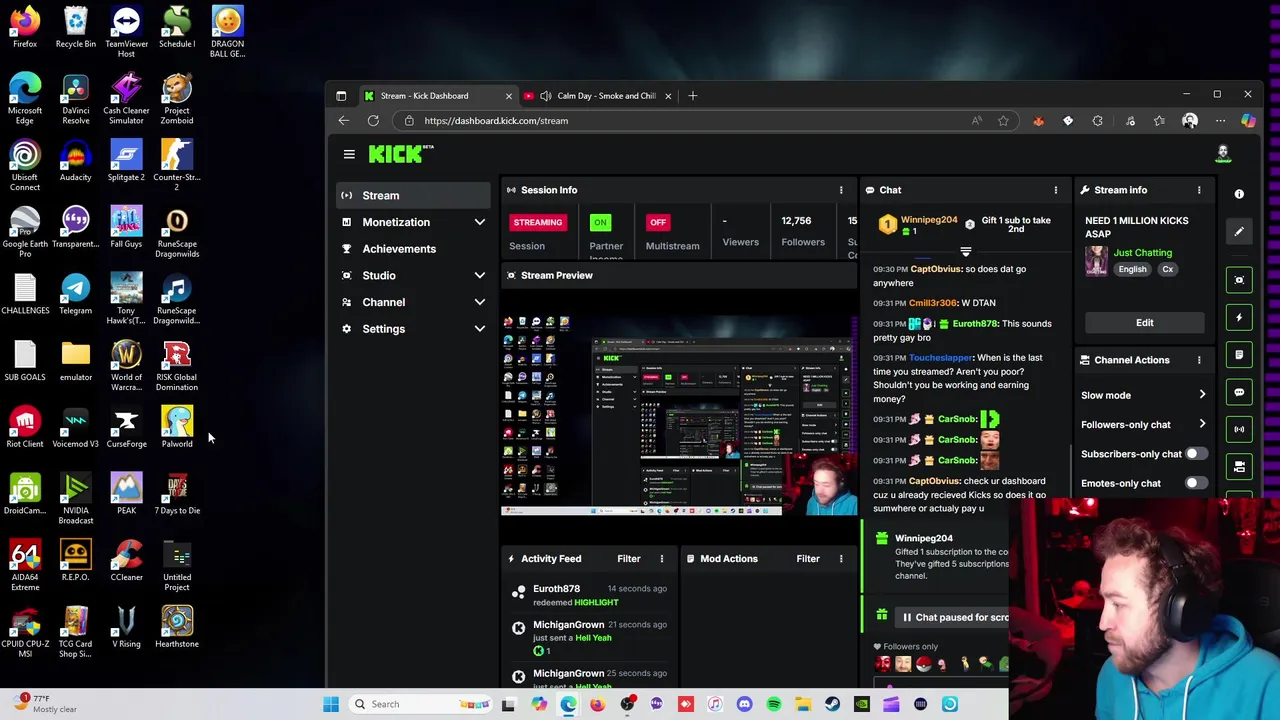Image resolution: width=1280 pixels, height=720 pixels.
Task: Open Slow mode options arrow
Action: pyautogui.click(x=1202, y=395)
